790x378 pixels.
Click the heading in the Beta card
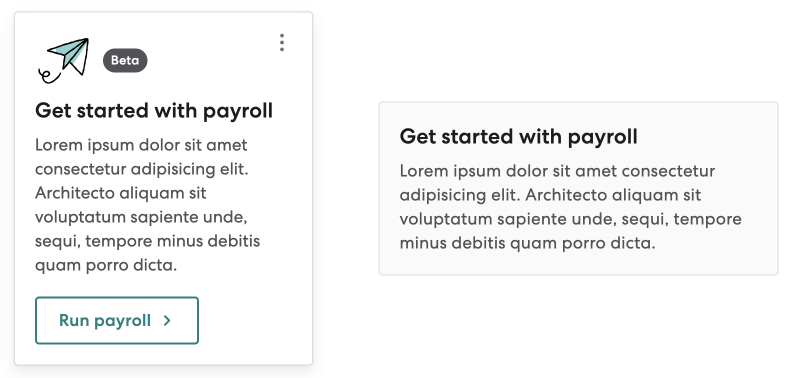point(154,111)
